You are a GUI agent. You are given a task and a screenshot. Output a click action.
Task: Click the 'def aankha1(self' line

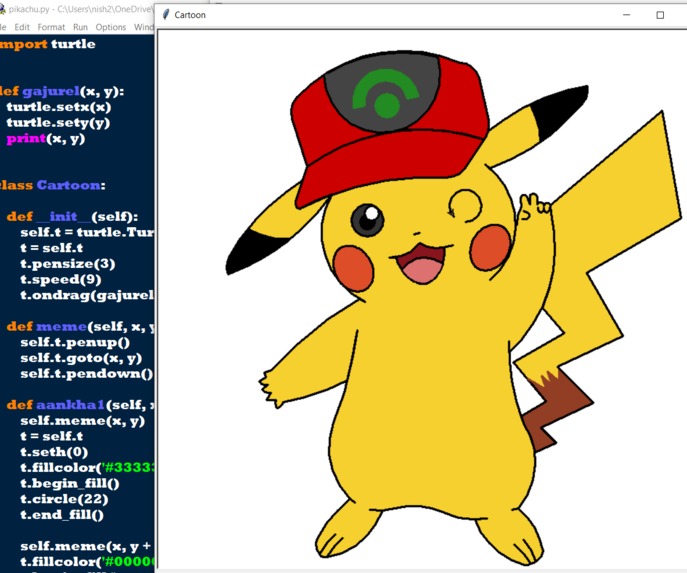pyautogui.click(x=80, y=405)
